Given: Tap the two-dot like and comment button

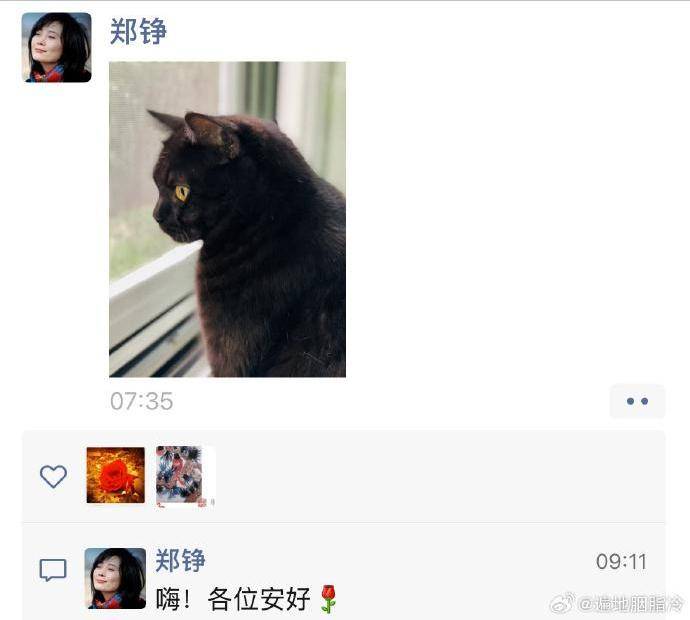Looking at the screenshot, I should [637, 401].
